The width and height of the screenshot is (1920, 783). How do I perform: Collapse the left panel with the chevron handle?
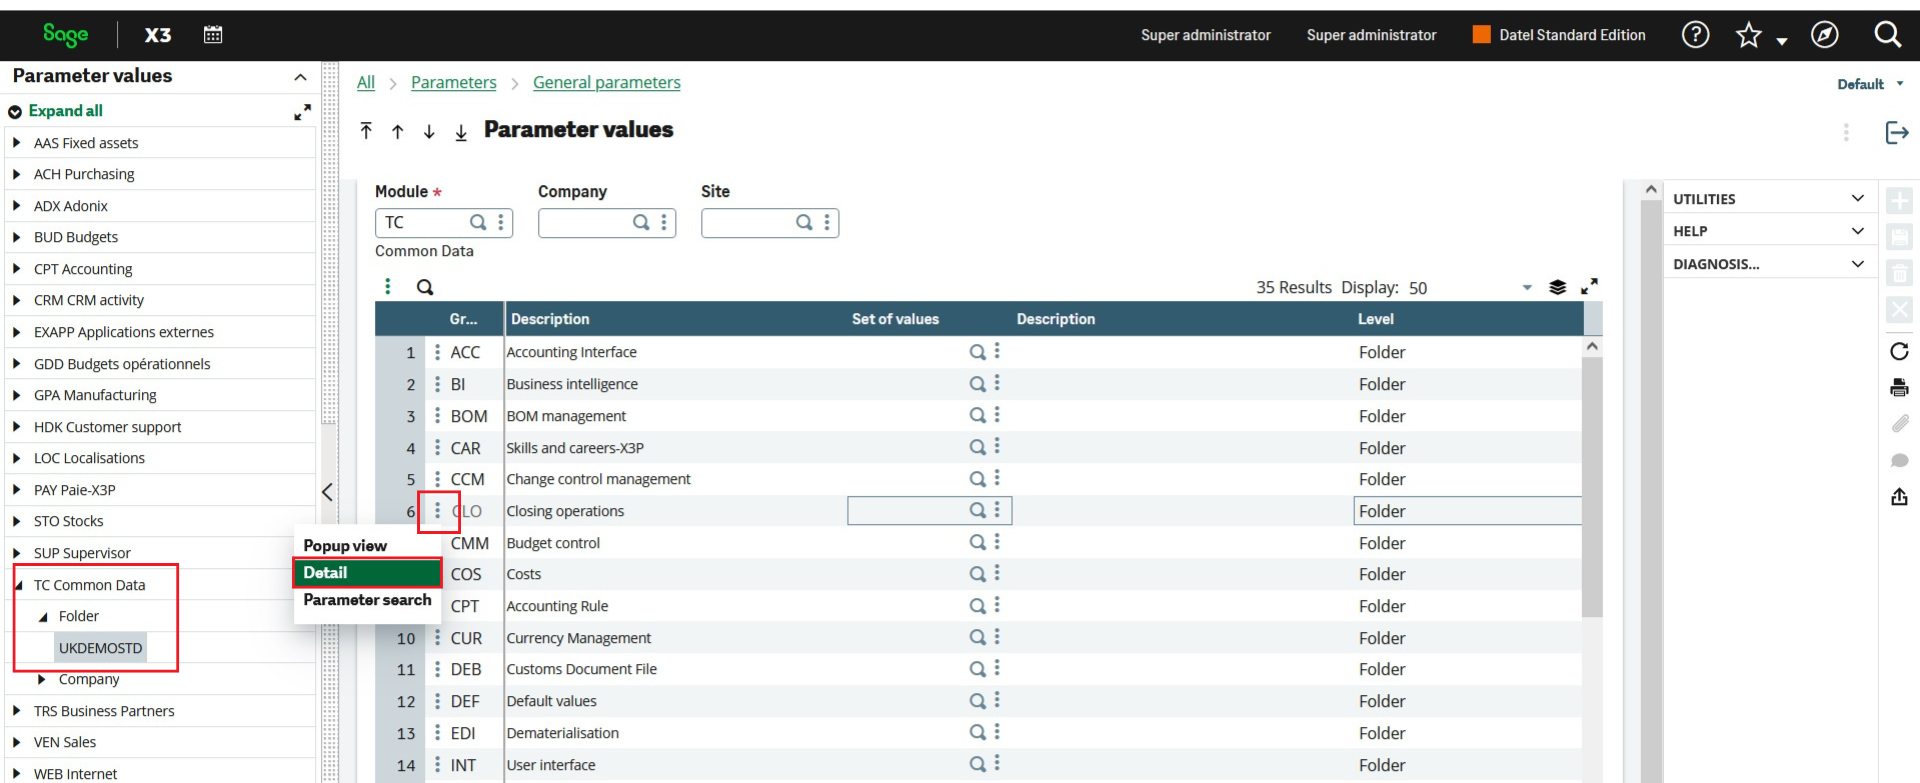327,492
